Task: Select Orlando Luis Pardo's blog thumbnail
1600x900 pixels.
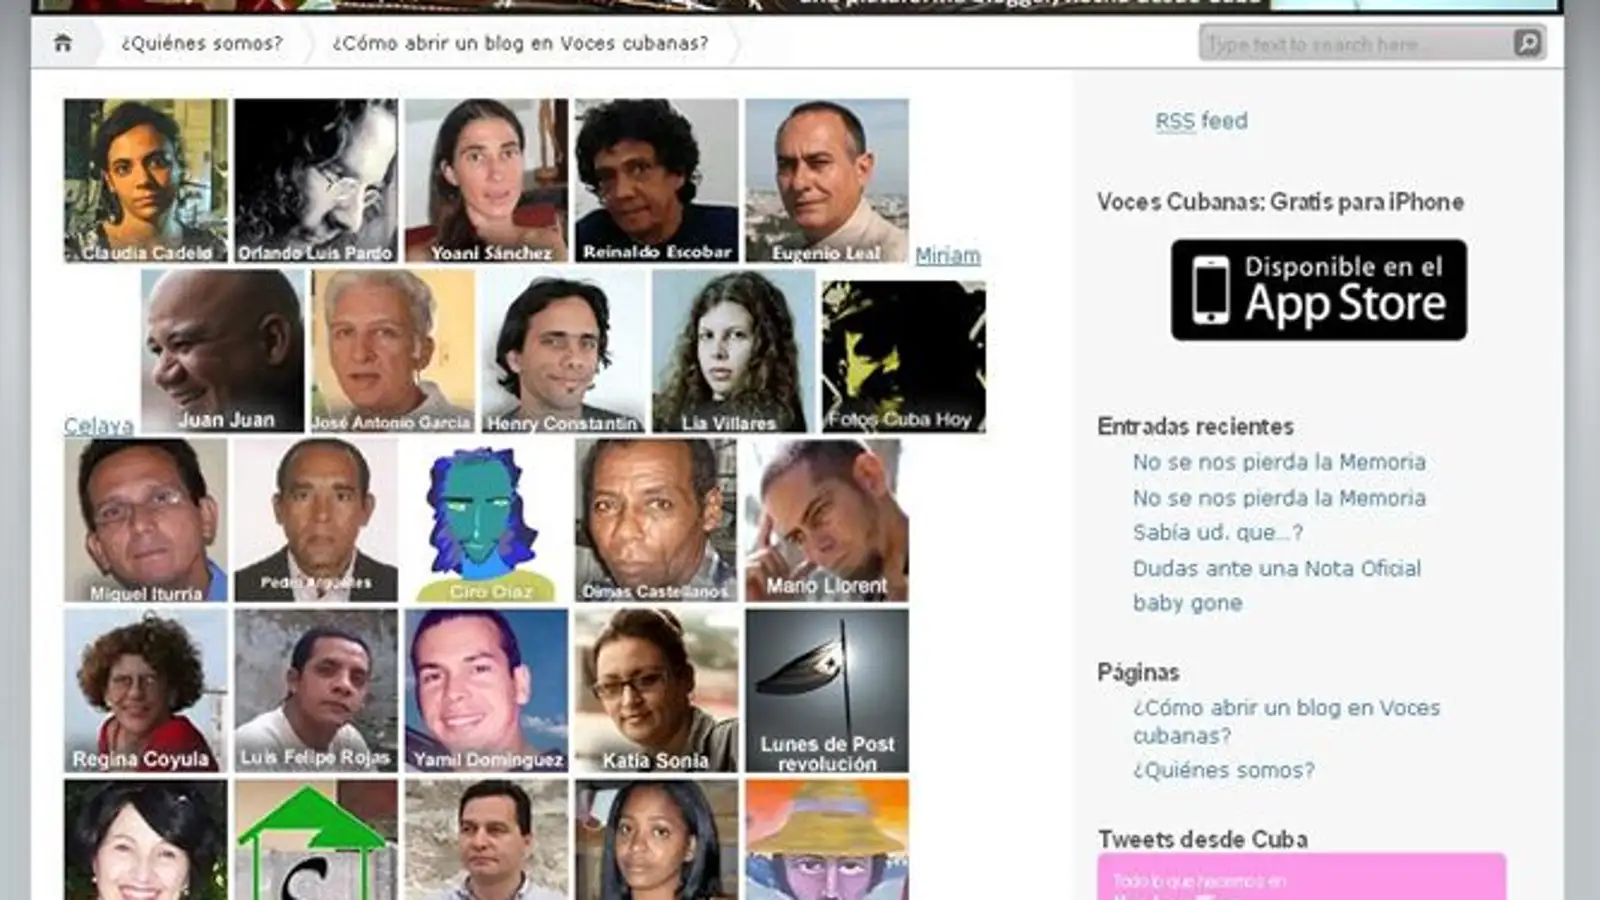Action: click(316, 180)
